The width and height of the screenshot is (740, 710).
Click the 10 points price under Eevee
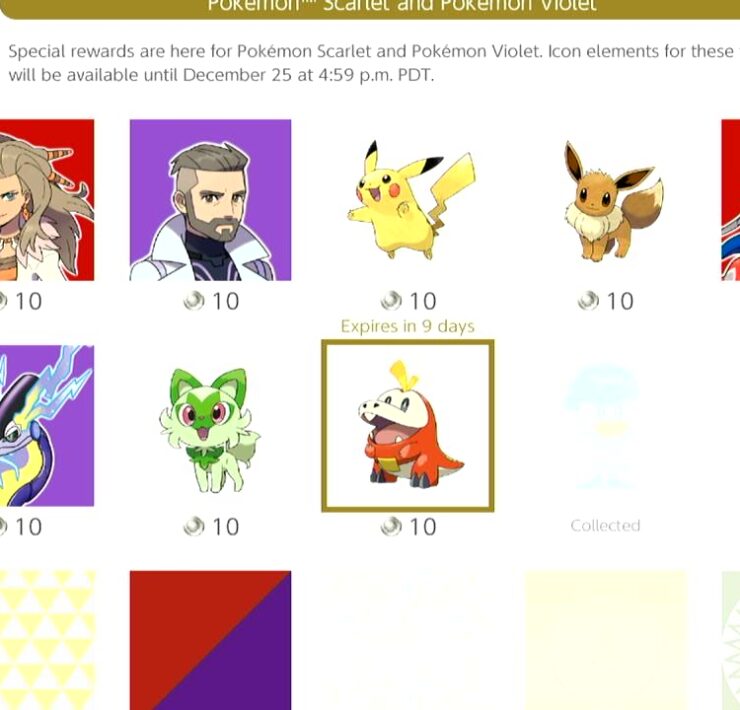point(606,301)
